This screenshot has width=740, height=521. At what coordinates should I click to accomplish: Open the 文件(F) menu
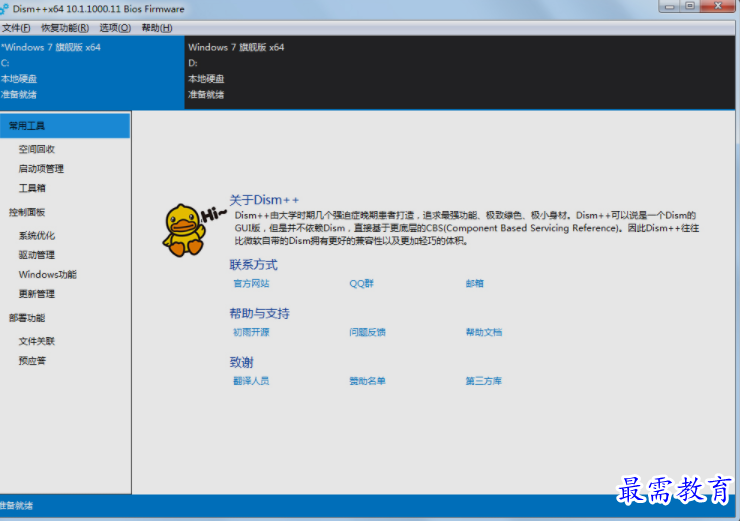16,28
